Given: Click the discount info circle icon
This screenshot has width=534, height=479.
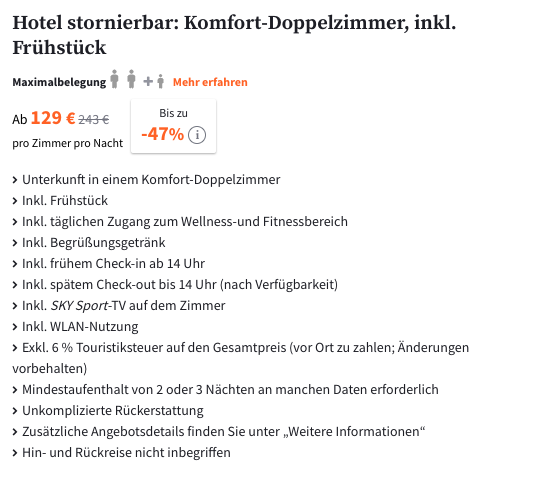Looking at the screenshot, I should (x=197, y=135).
